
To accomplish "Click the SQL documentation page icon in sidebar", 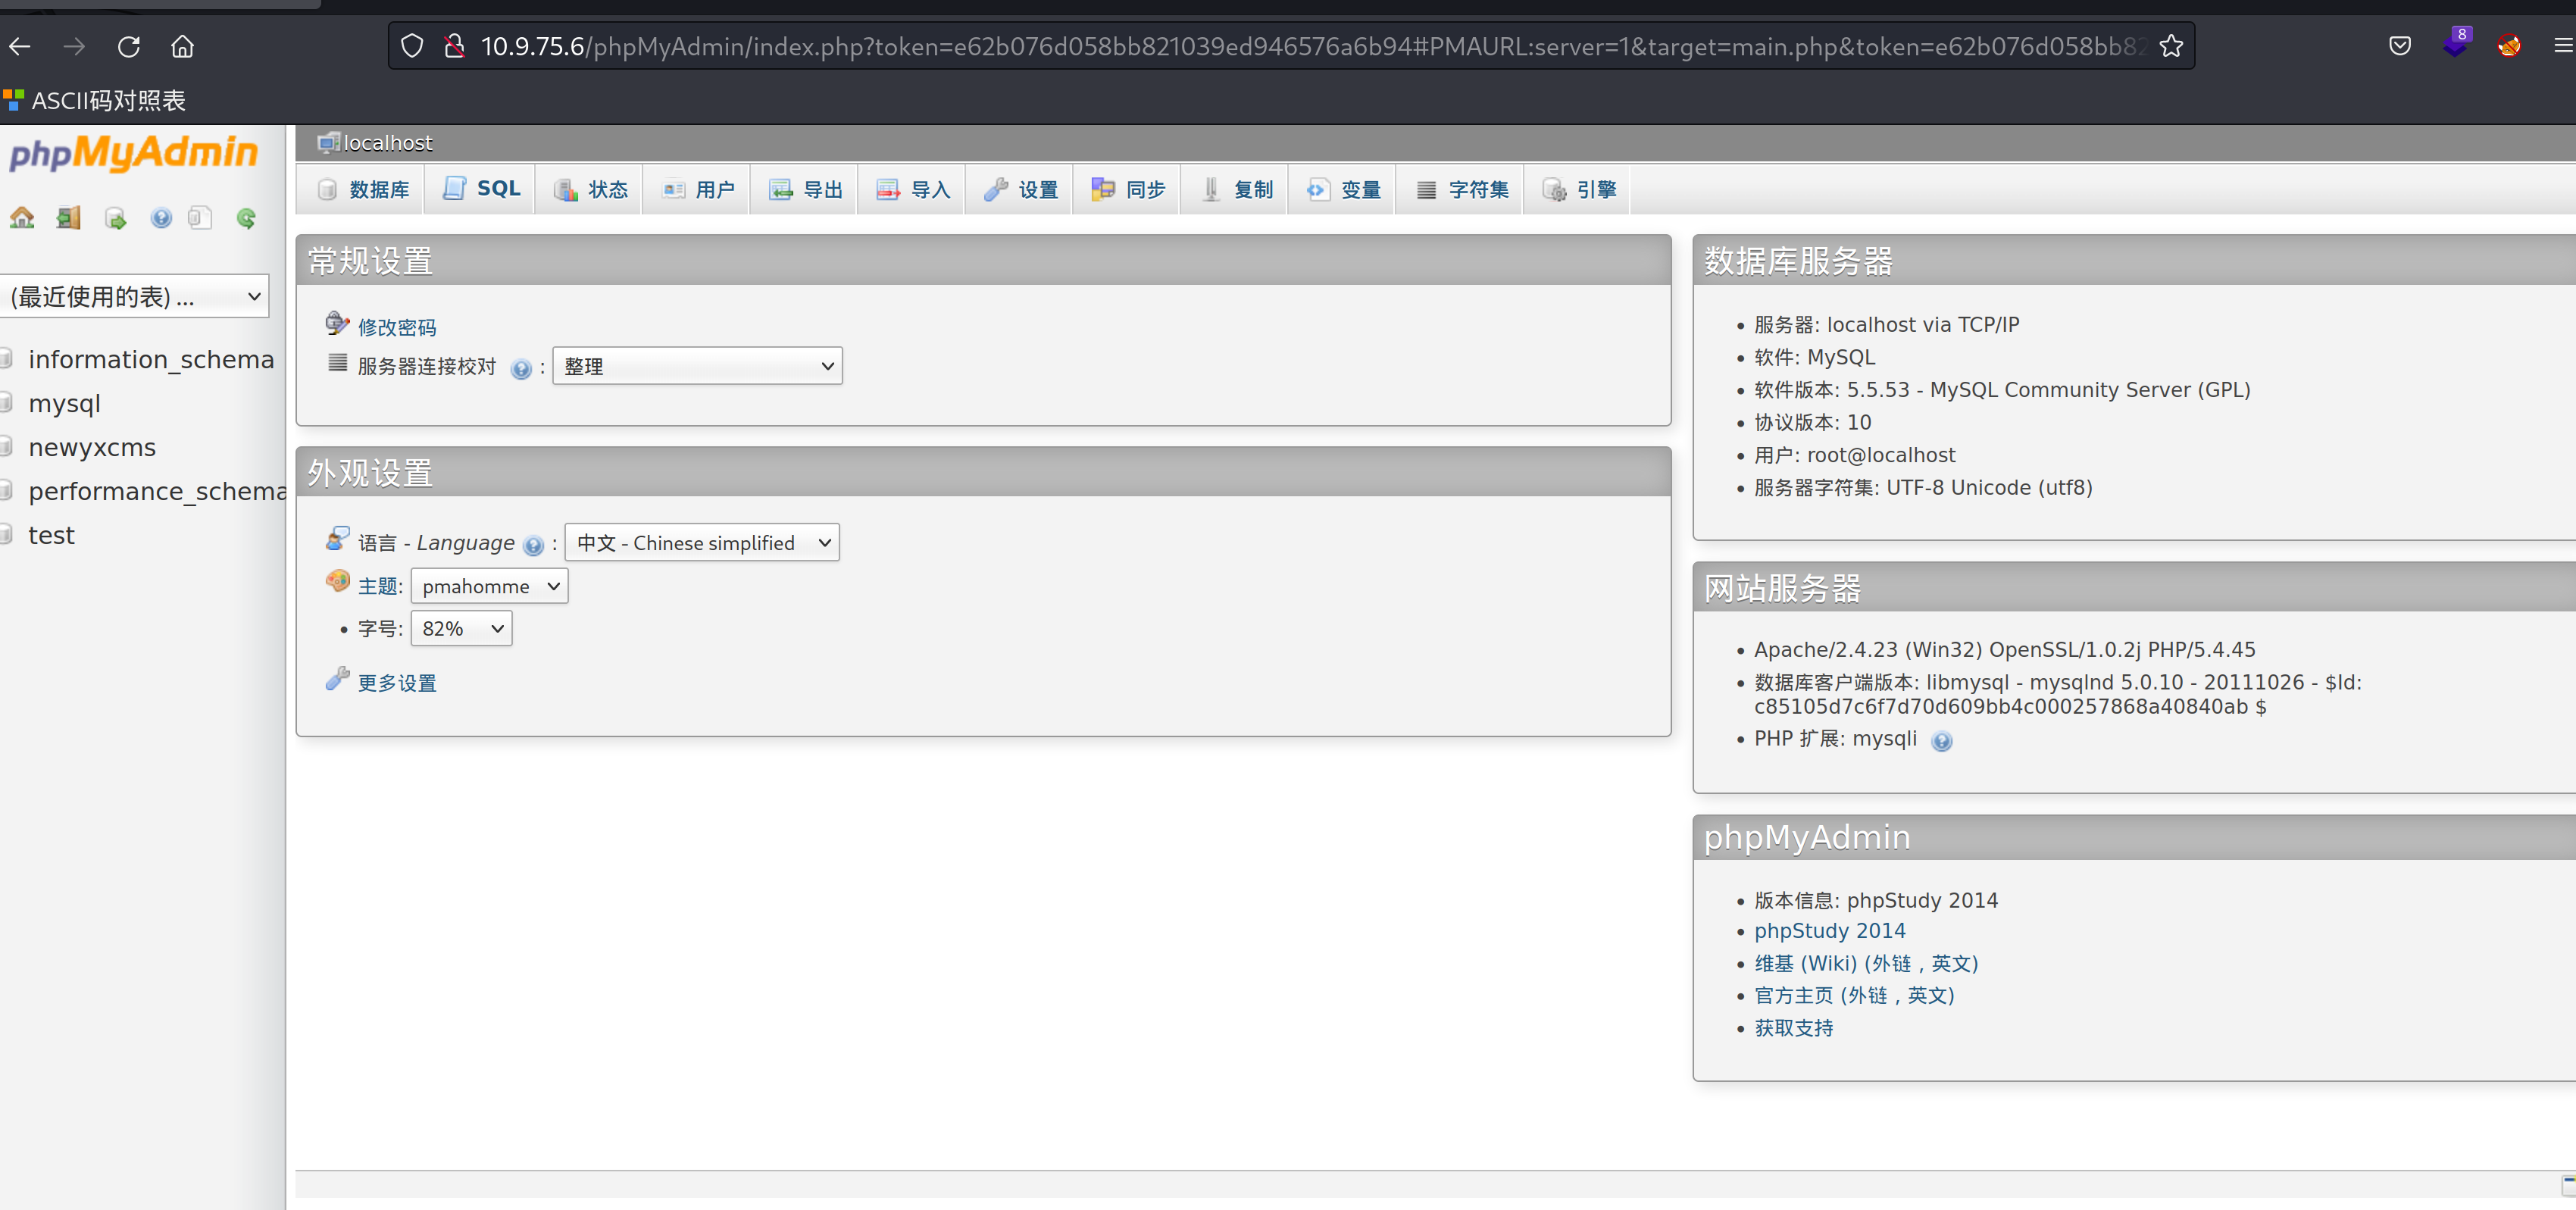I will (x=200, y=218).
